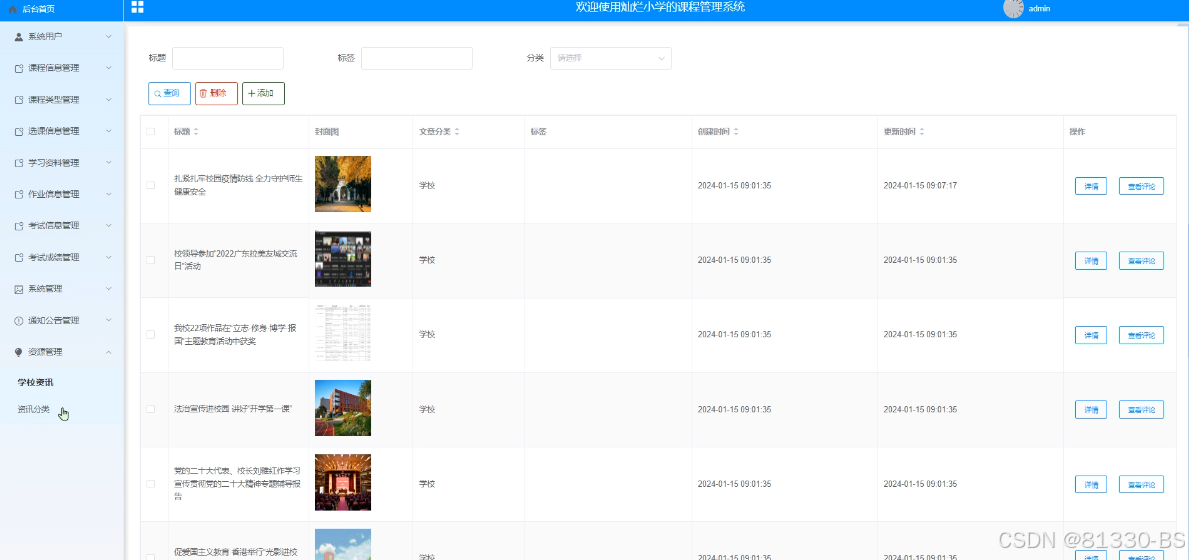Click the picture icon beside 系统管理

click(x=19, y=289)
